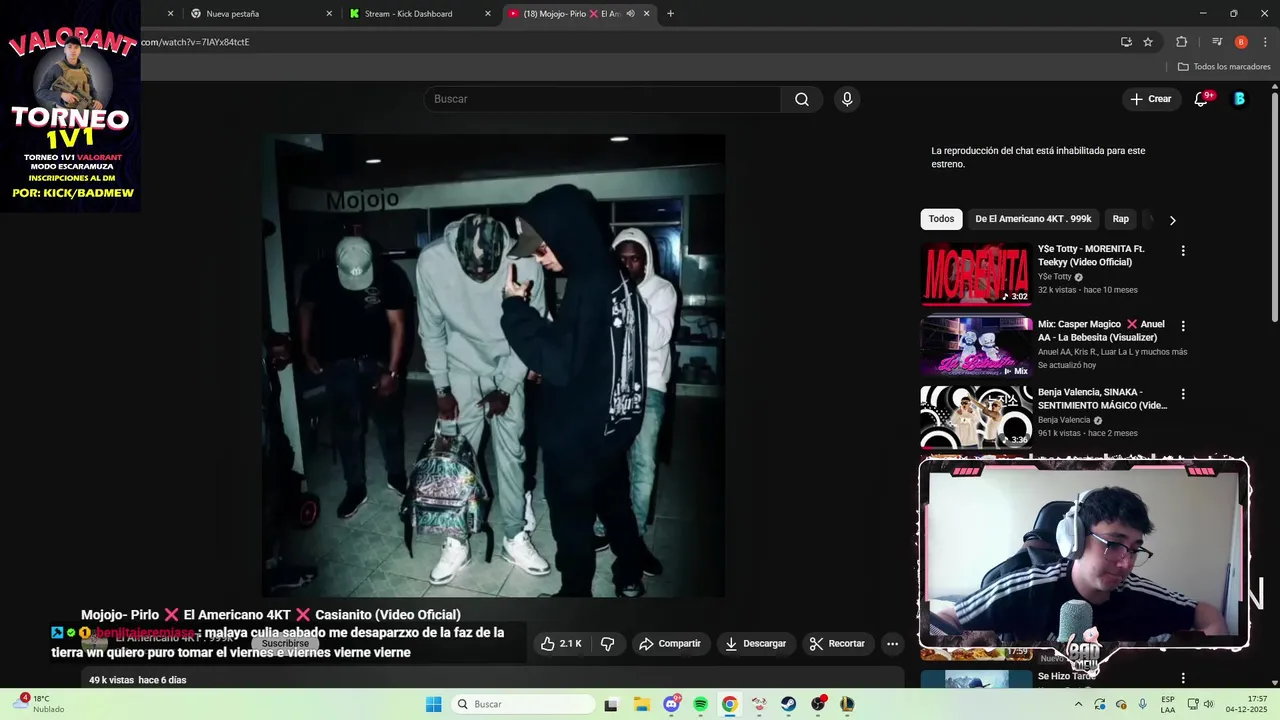
Task: Open Discord from the taskbar
Action: (671, 704)
